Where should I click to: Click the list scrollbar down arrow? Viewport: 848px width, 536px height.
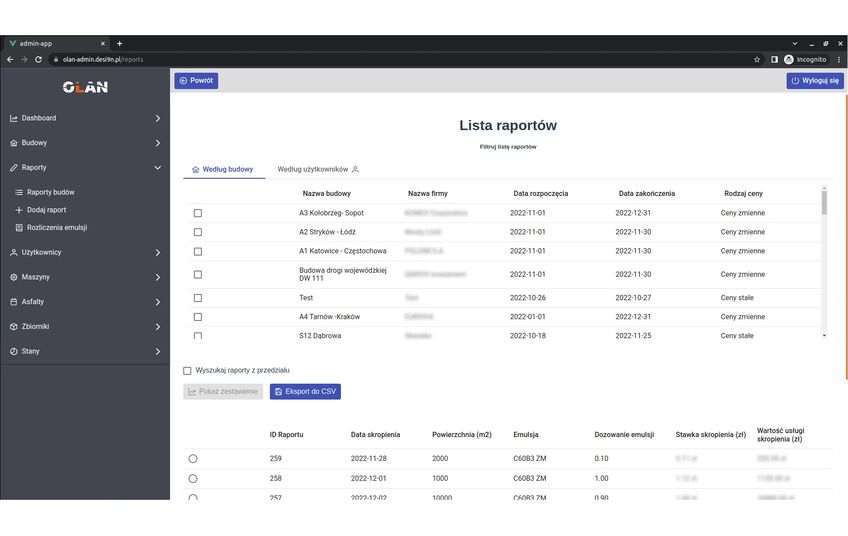pyautogui.click(x=824, y=335)
